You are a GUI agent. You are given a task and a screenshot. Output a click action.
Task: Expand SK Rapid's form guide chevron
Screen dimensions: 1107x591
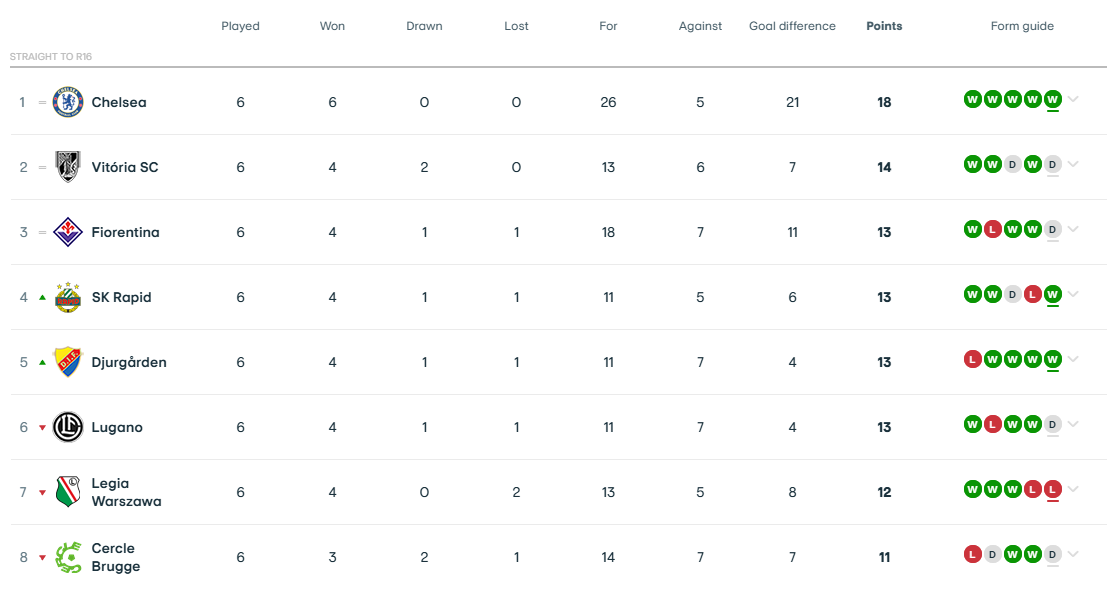coord(1073,294)
